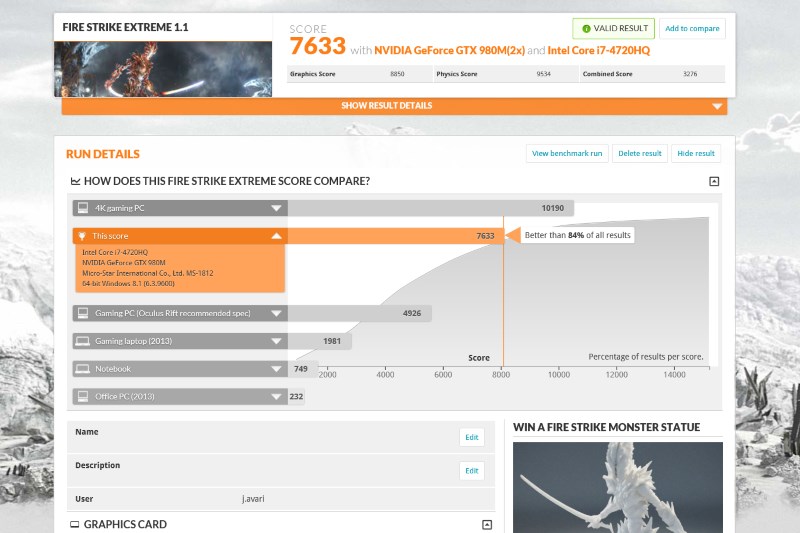Click the Graphics Card section icon
This screenshot has height=533, width=800.
(74, 524)
